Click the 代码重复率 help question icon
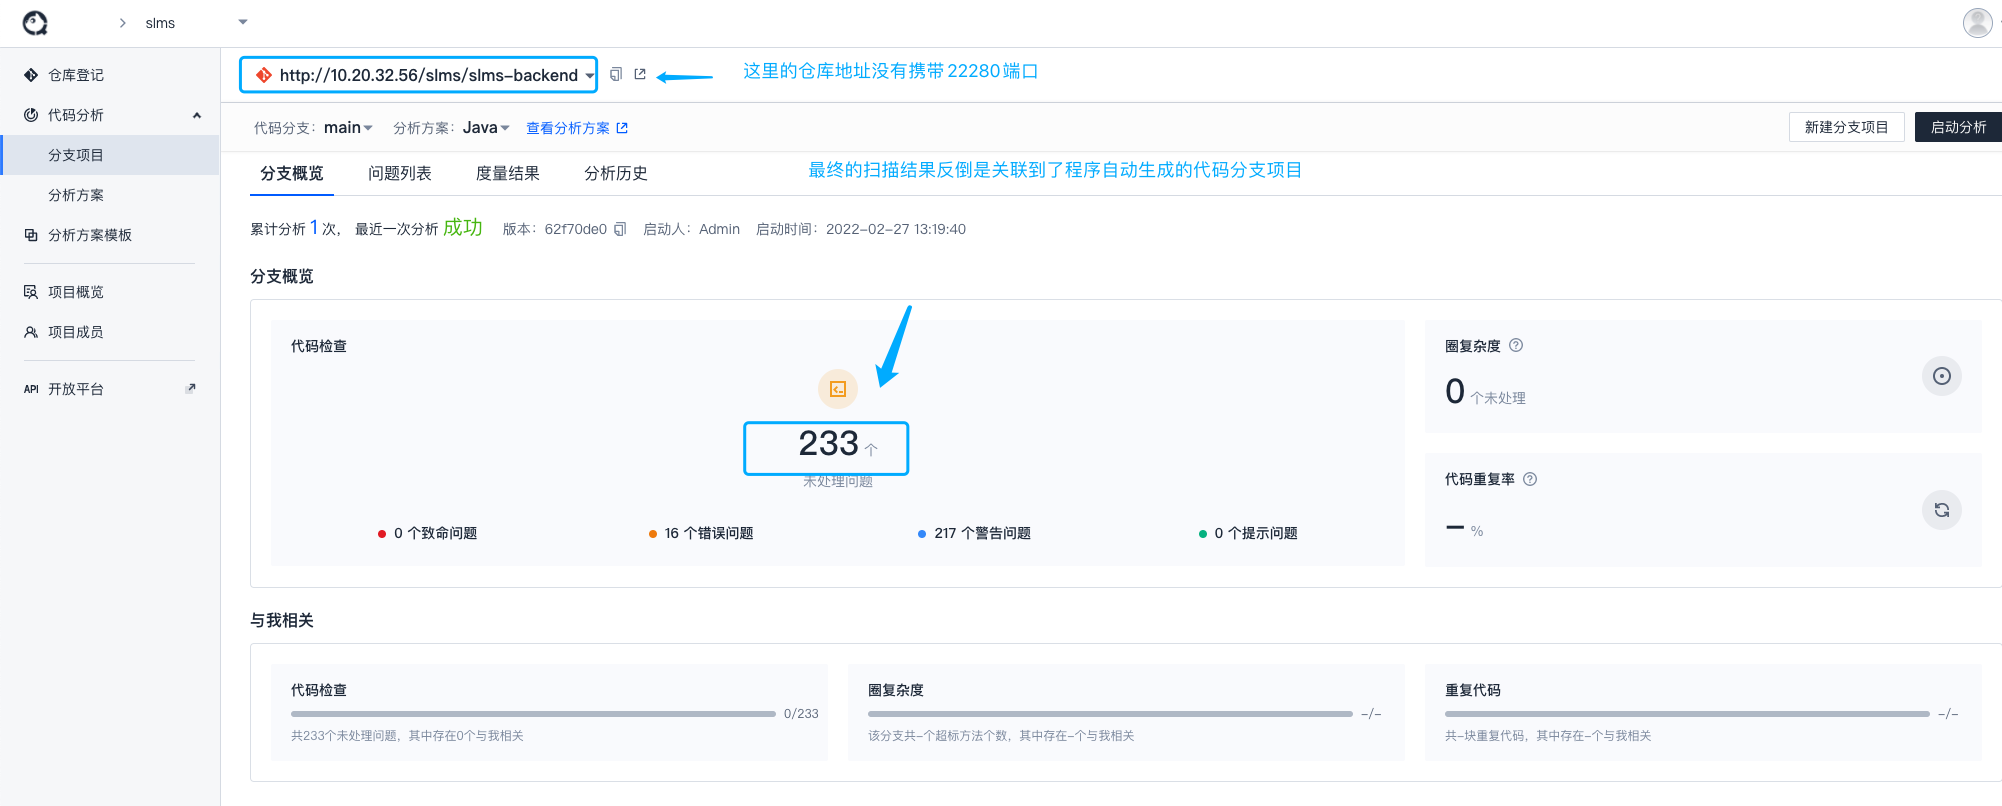The image size is (2002, 806). click(x=1530, y=479)
